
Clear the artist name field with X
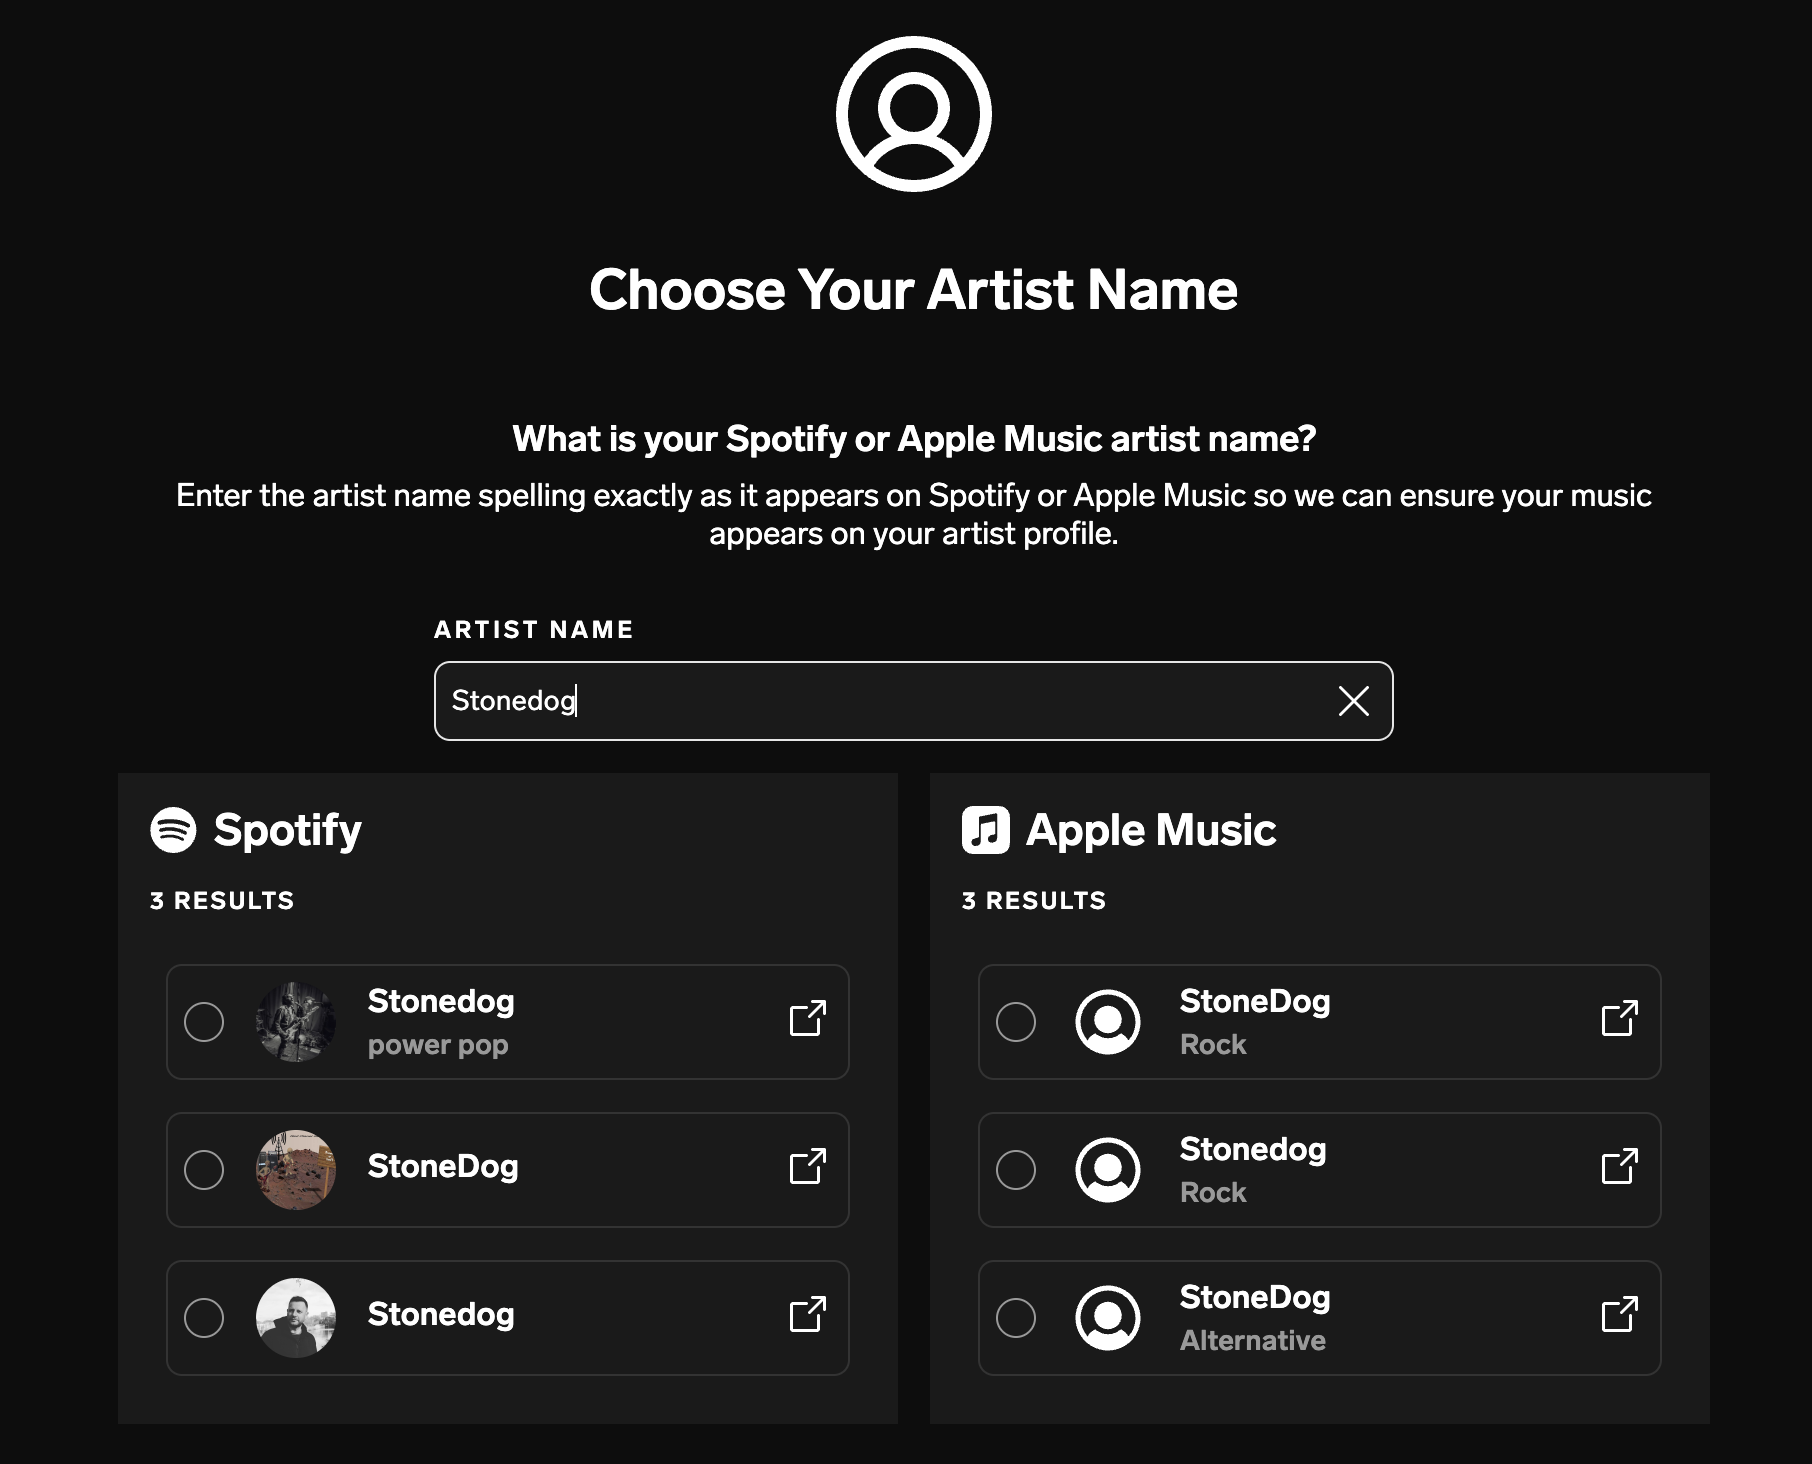pos(1353,701)
